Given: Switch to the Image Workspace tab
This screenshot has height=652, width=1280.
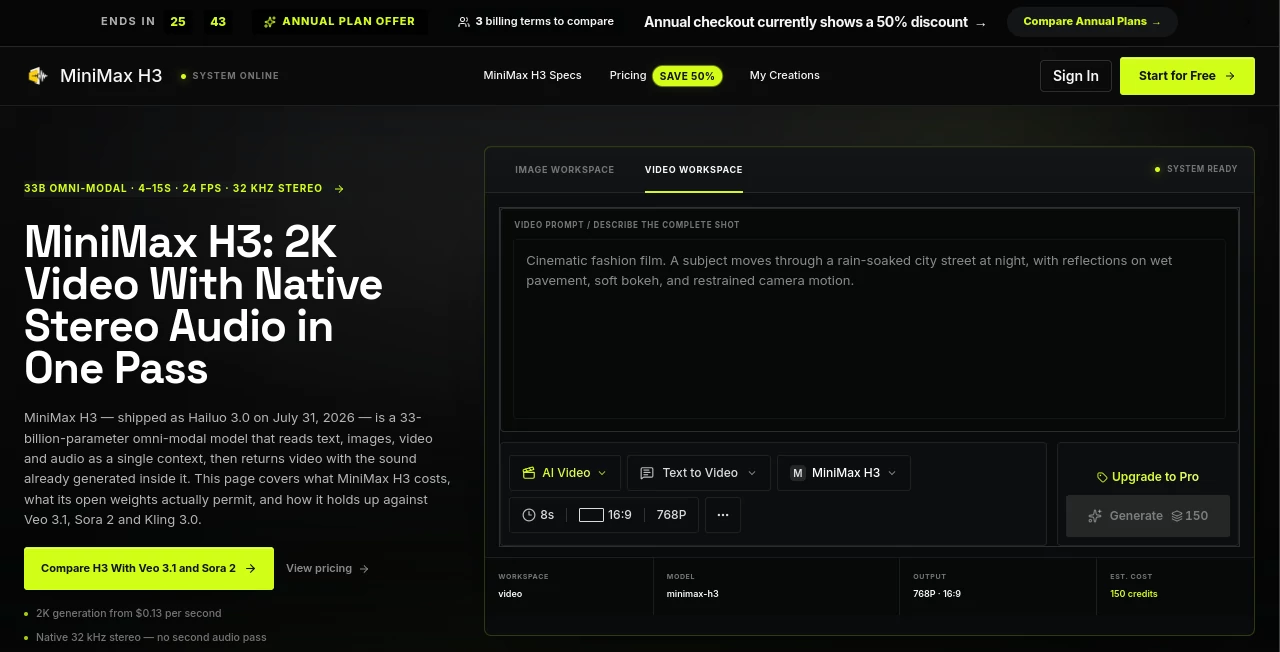Looking at the screenshot, I should point(565,170).
